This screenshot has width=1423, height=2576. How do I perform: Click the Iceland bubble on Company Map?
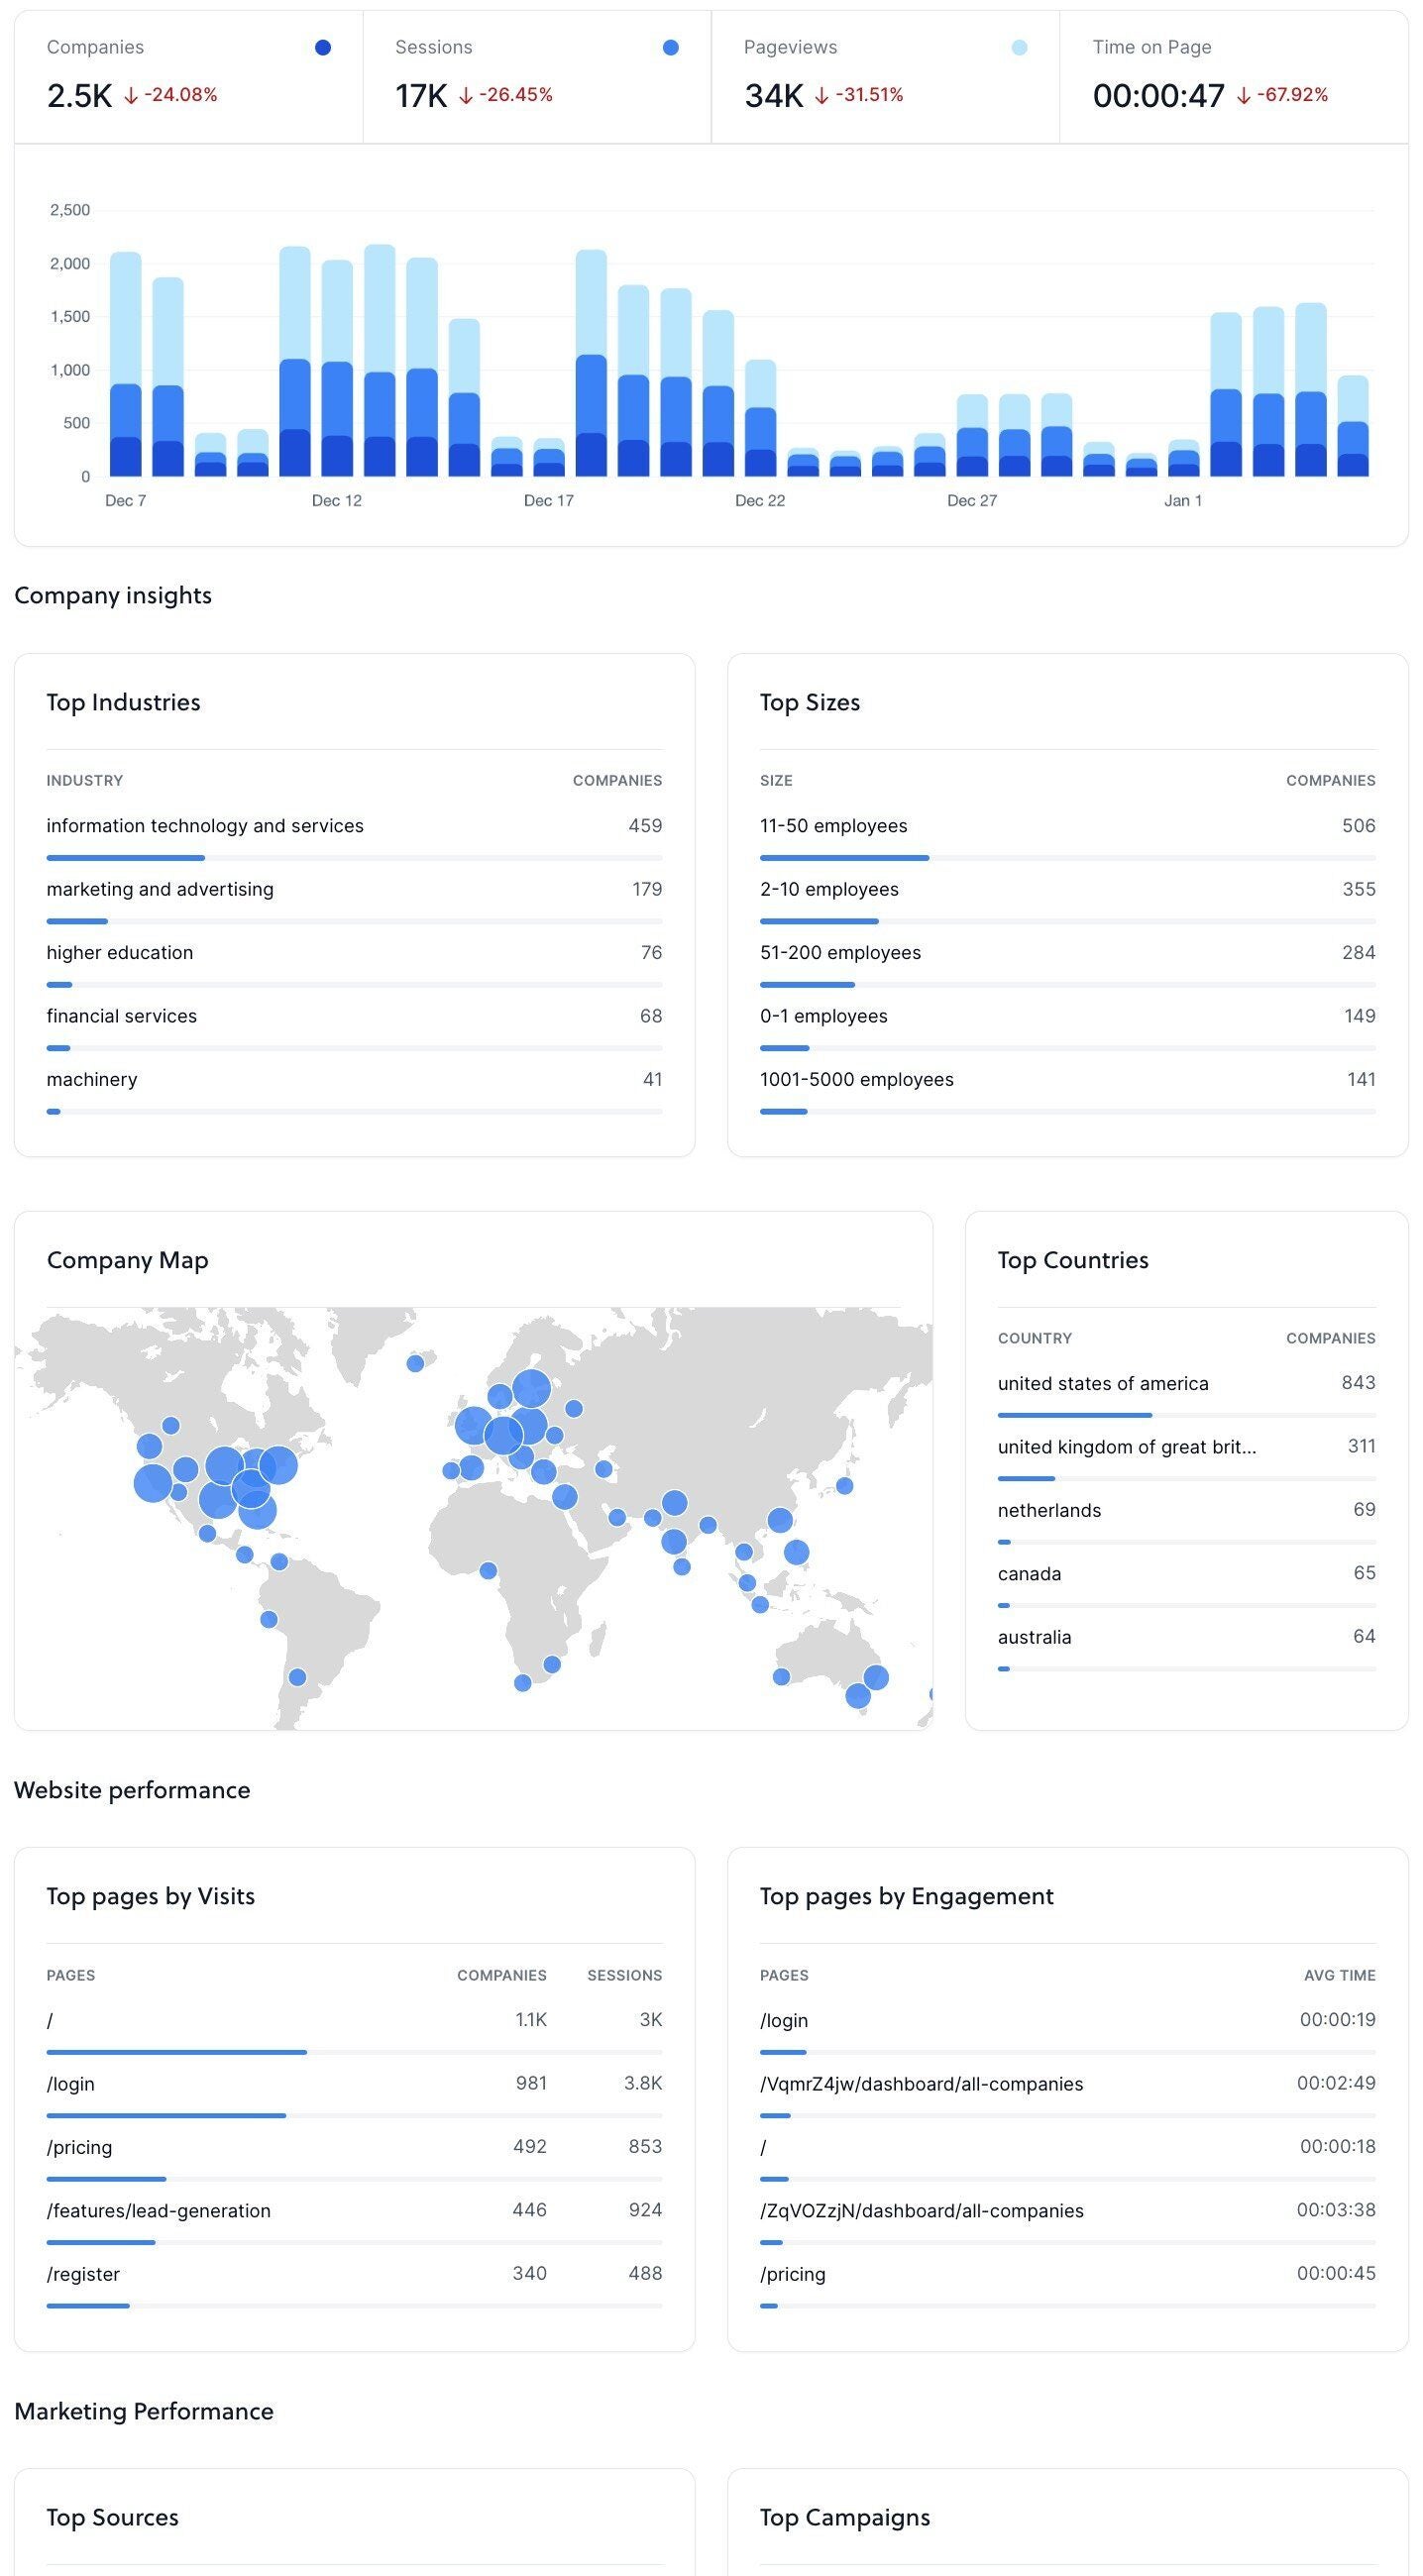416,1362
